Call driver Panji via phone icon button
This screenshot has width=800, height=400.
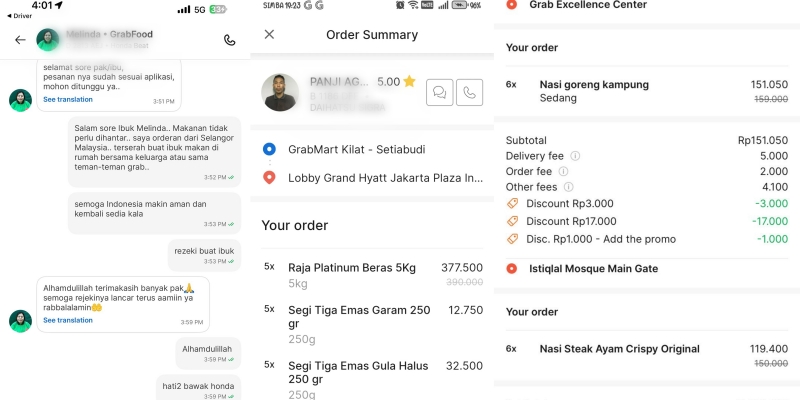tap(469, 92)
